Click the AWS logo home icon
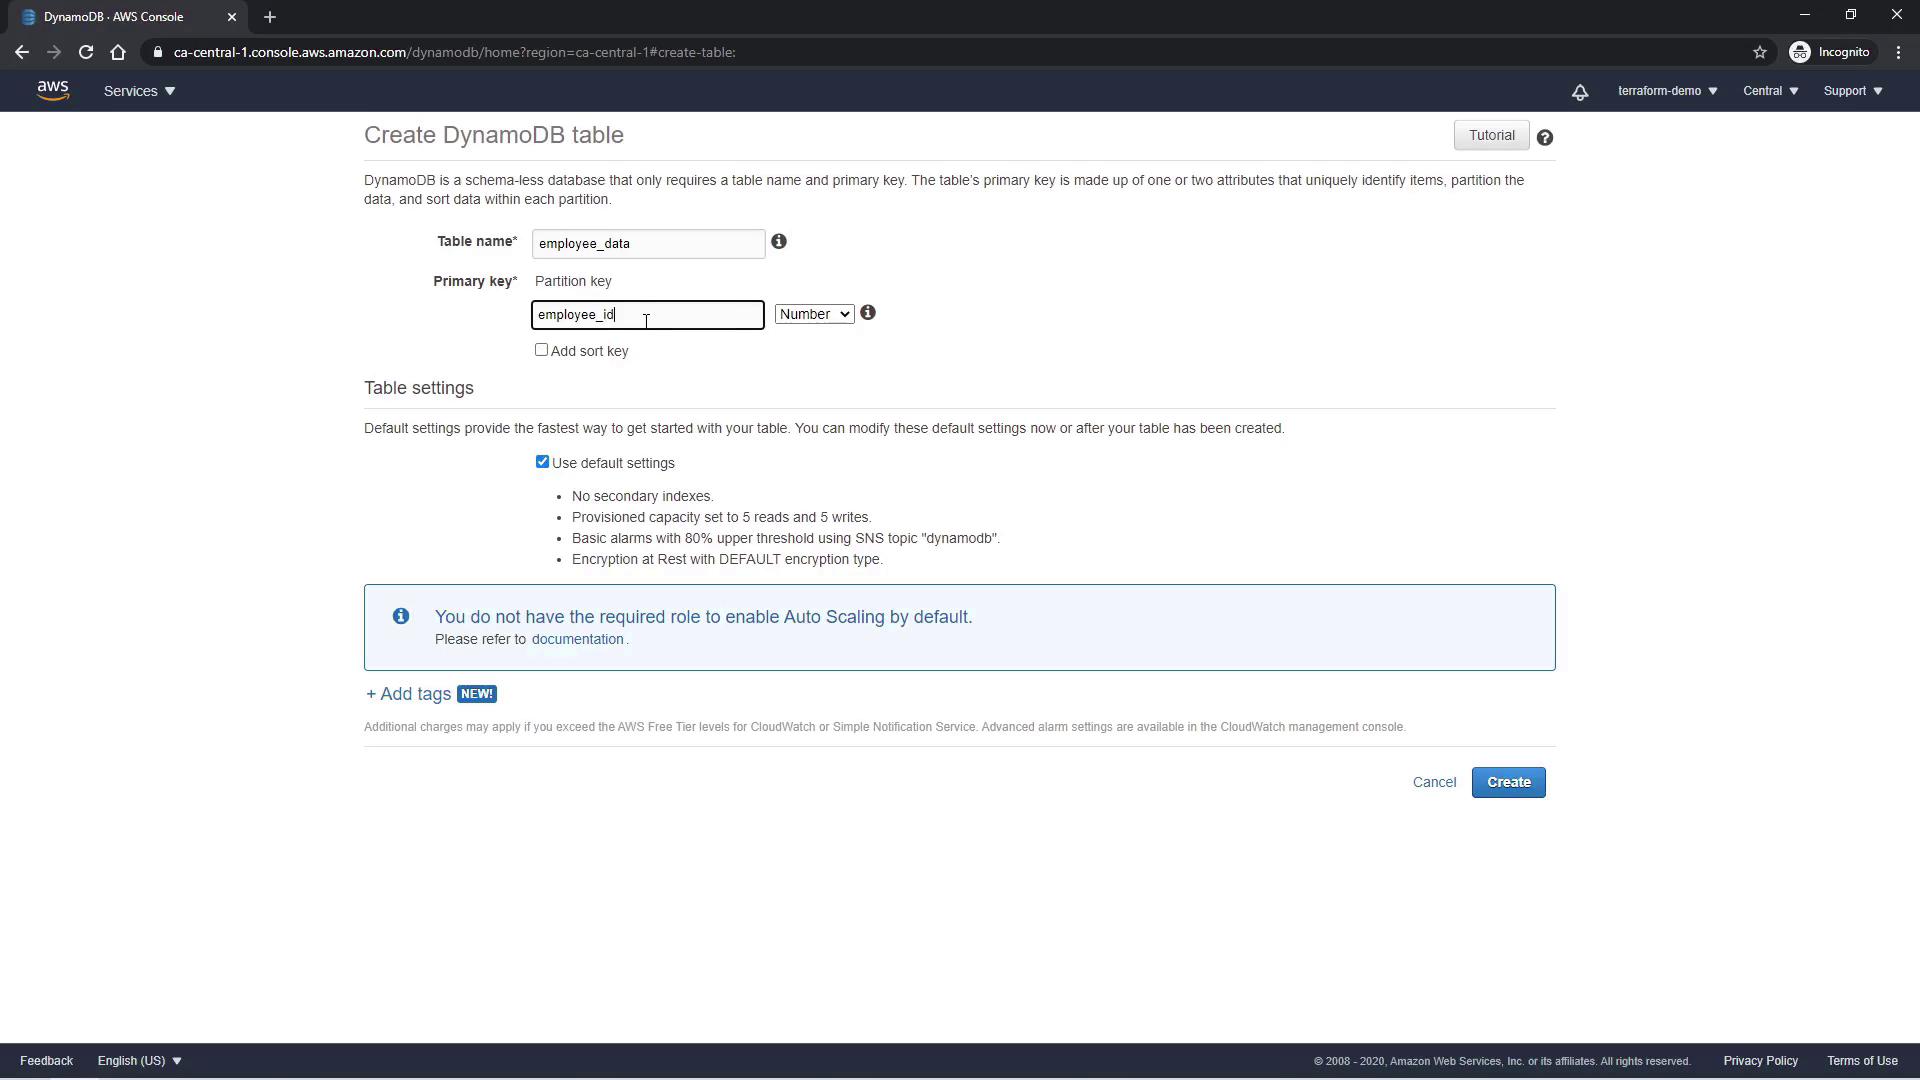This screenshot has height=1080, width=1920. 53,91
